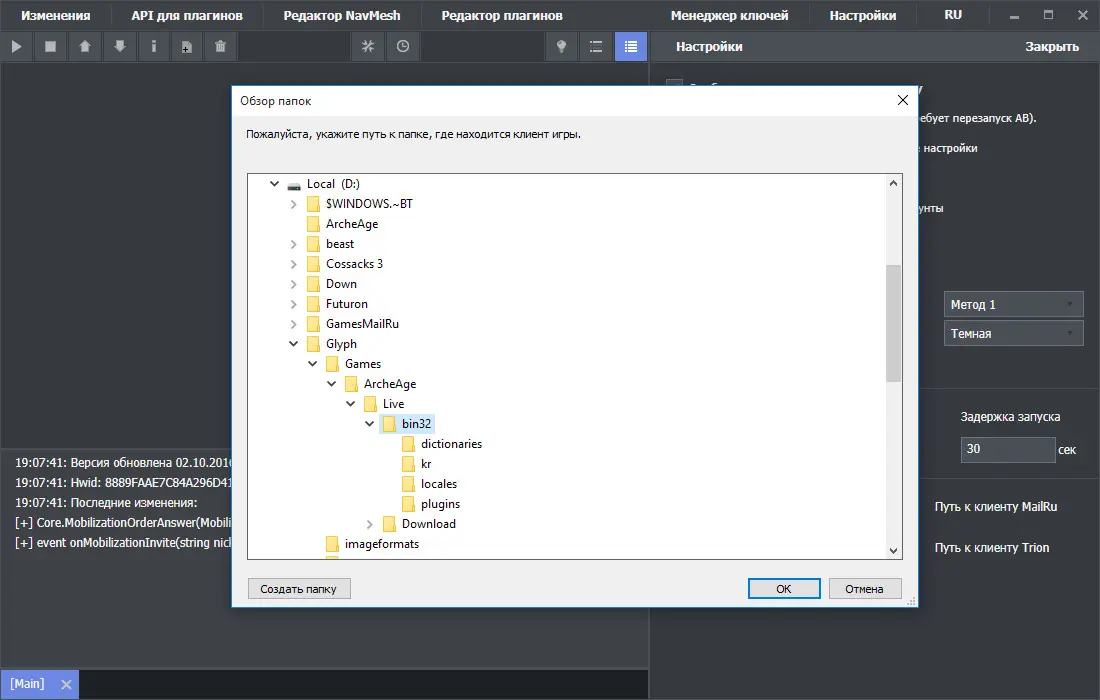This screenshot has width=1100, height=700.
Task: Switch to the compact list view button
Action: [x=596, y=46]
